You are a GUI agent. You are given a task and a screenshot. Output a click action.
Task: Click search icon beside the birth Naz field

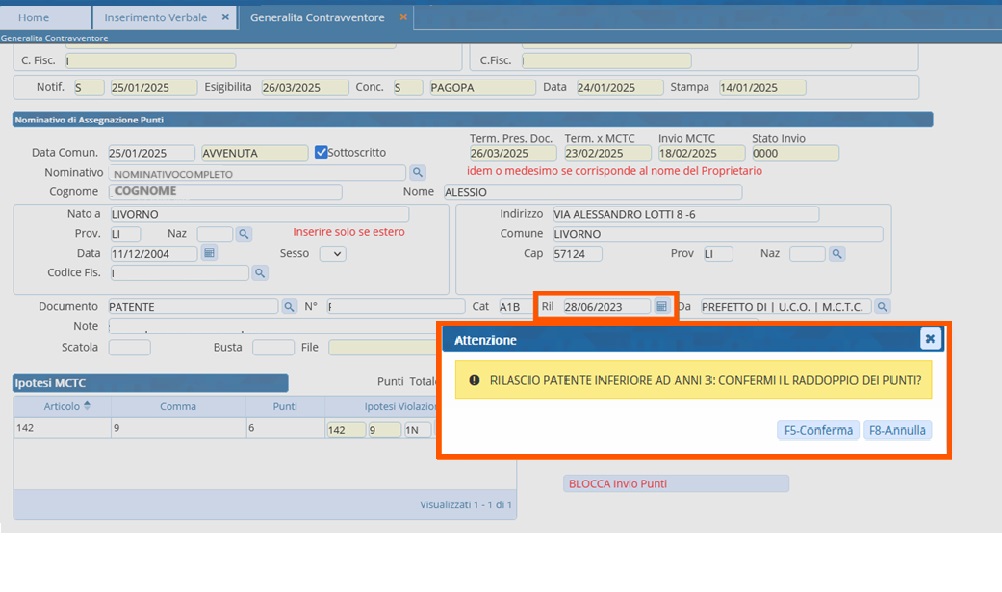243,234
